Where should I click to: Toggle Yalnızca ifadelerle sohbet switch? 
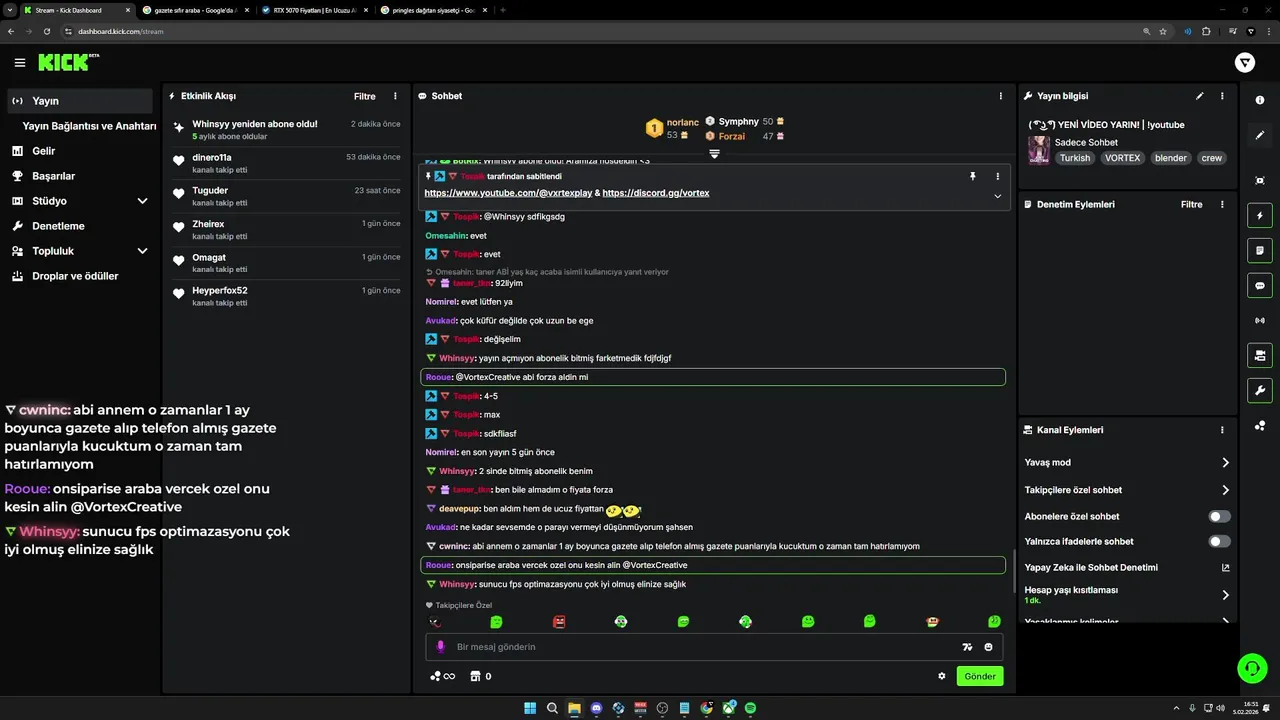[x=1219, y=541]
